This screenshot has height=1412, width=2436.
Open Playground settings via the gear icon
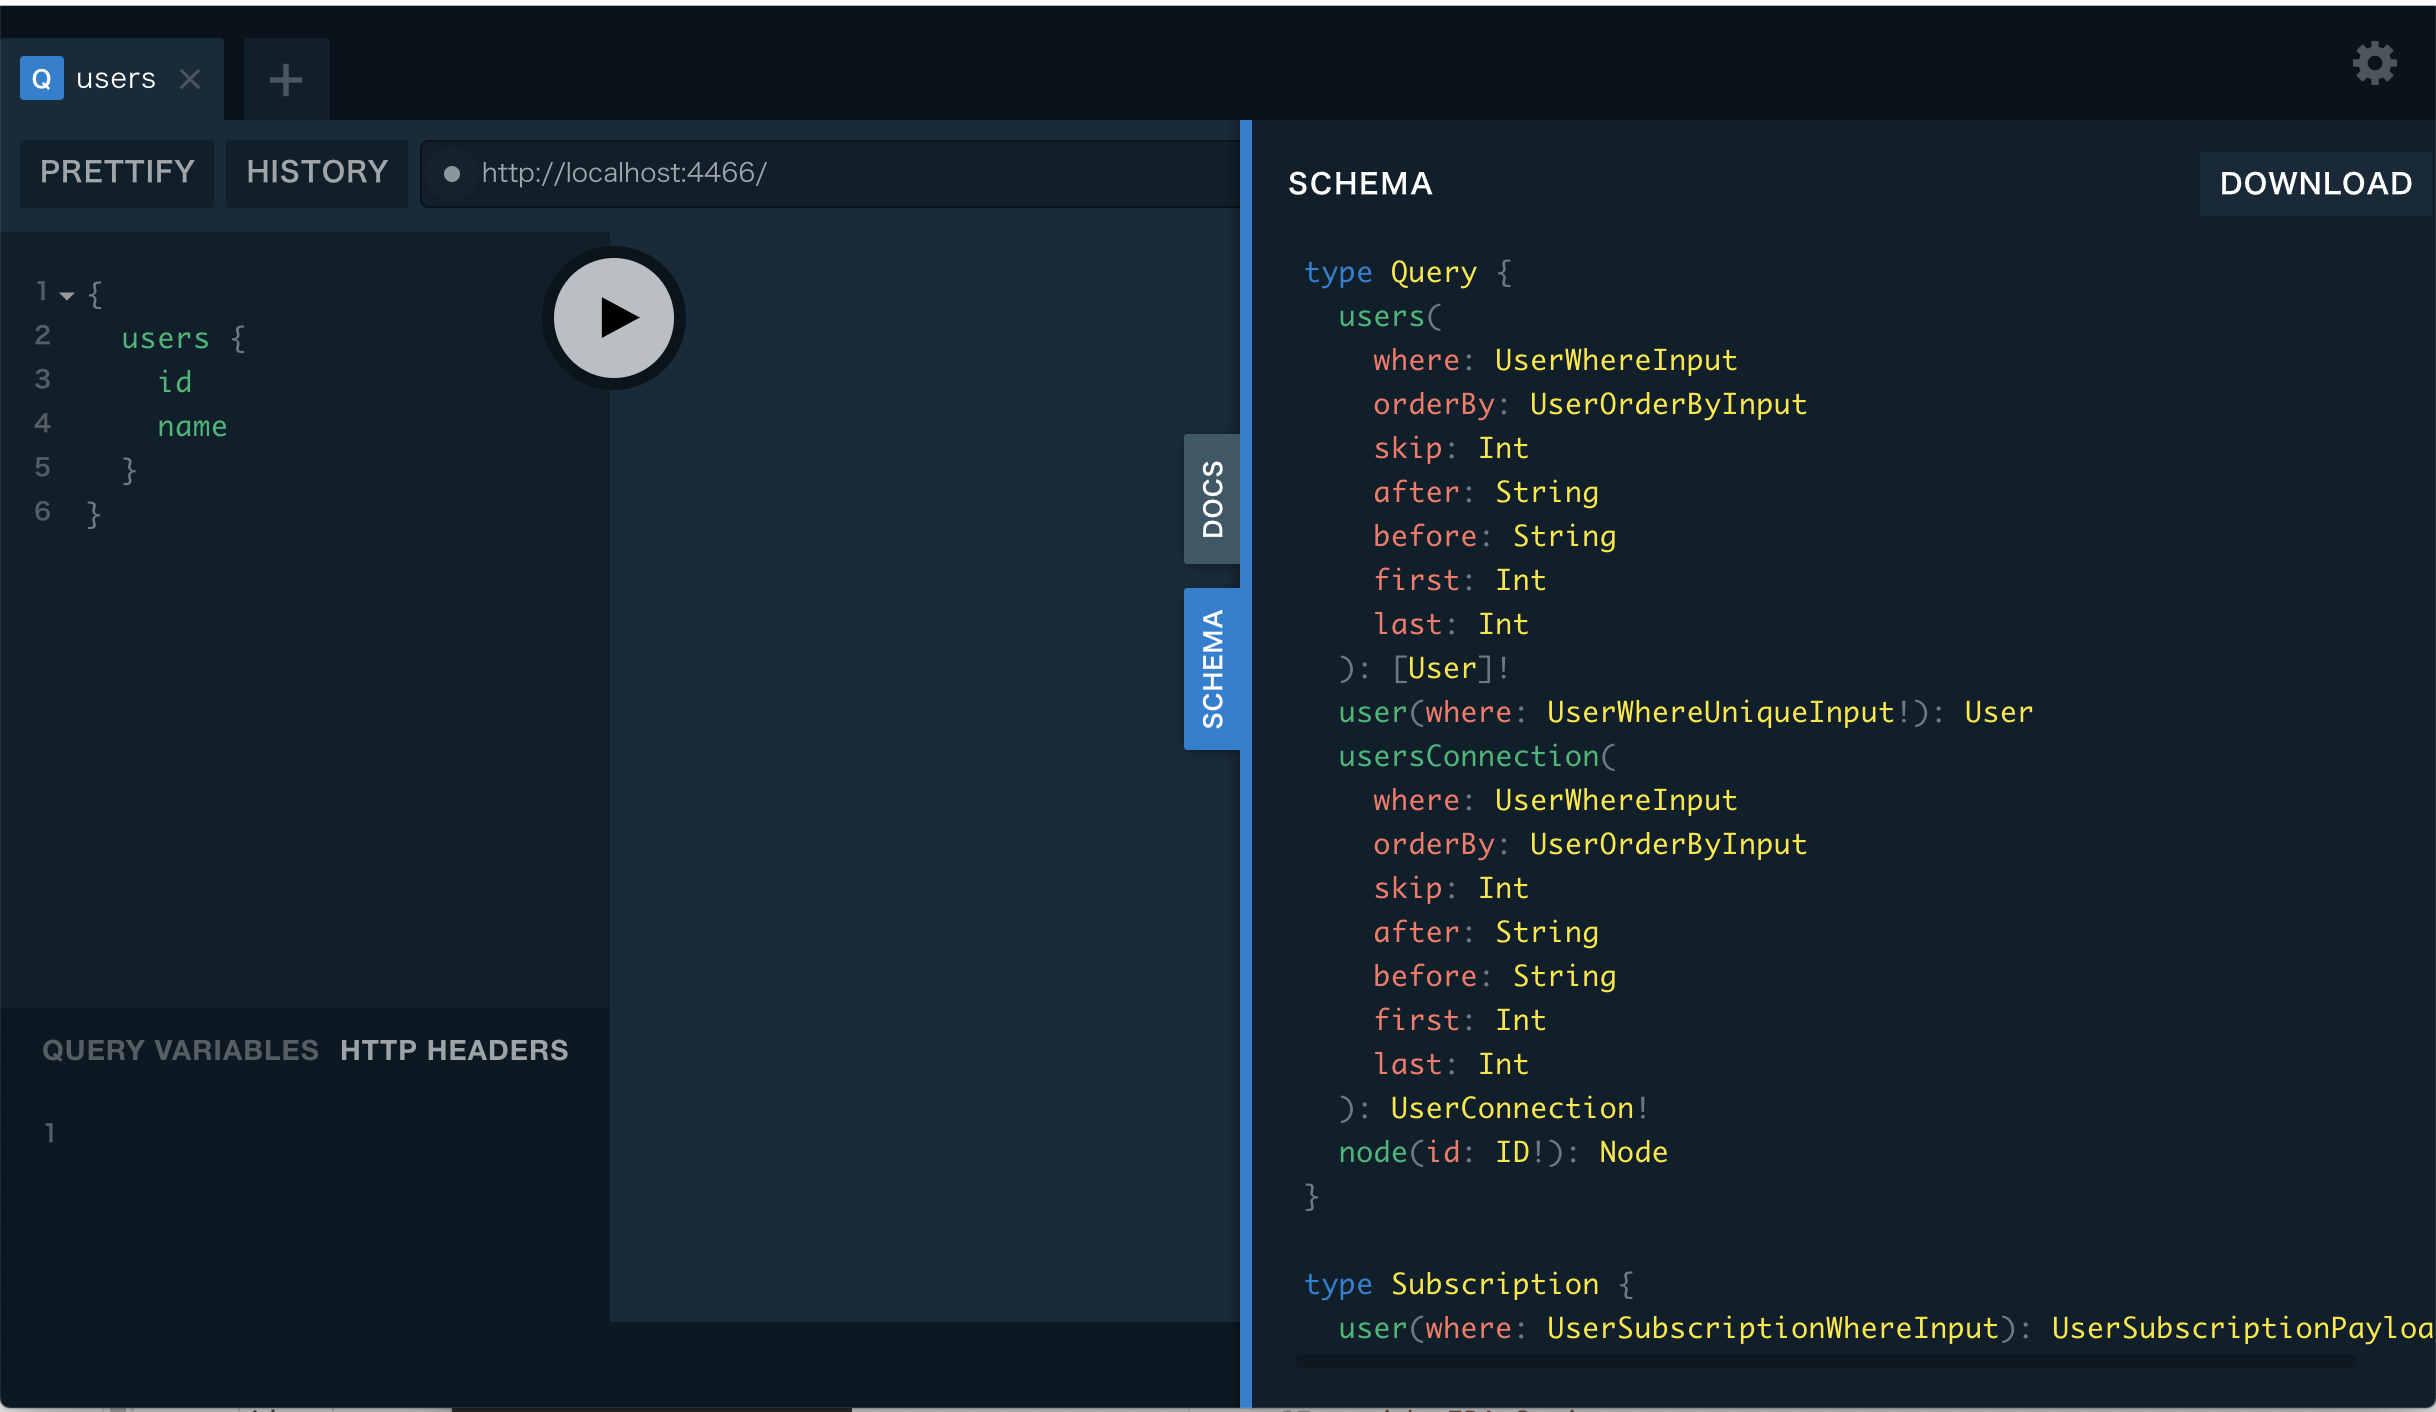click(2374, 62)
